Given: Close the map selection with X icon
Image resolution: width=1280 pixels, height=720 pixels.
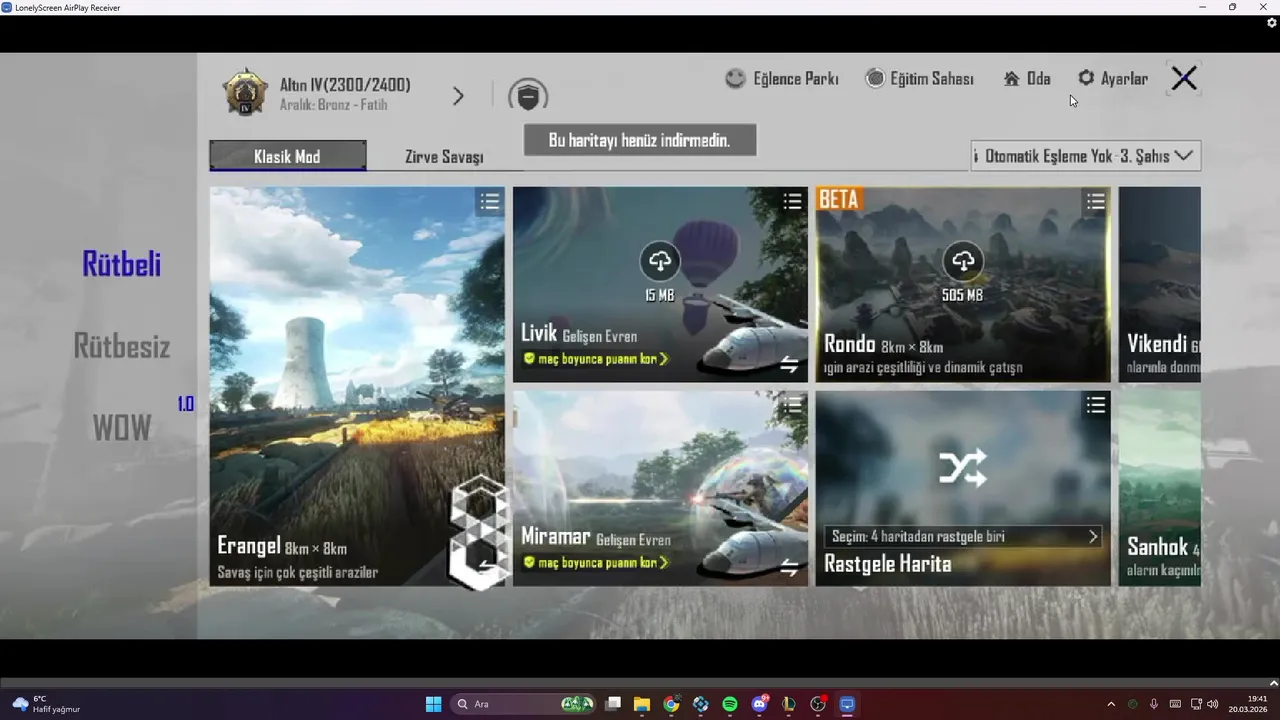Looking at the screenshot, I should coord(1184,78).
